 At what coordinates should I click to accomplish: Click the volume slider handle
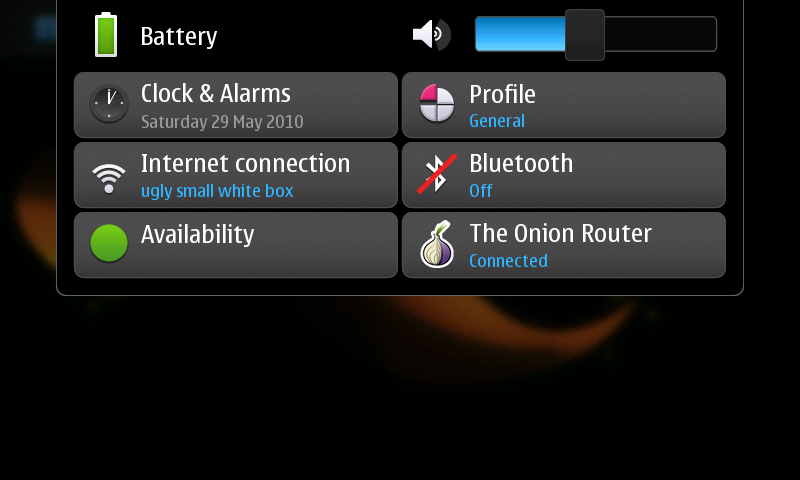[585, 35]
